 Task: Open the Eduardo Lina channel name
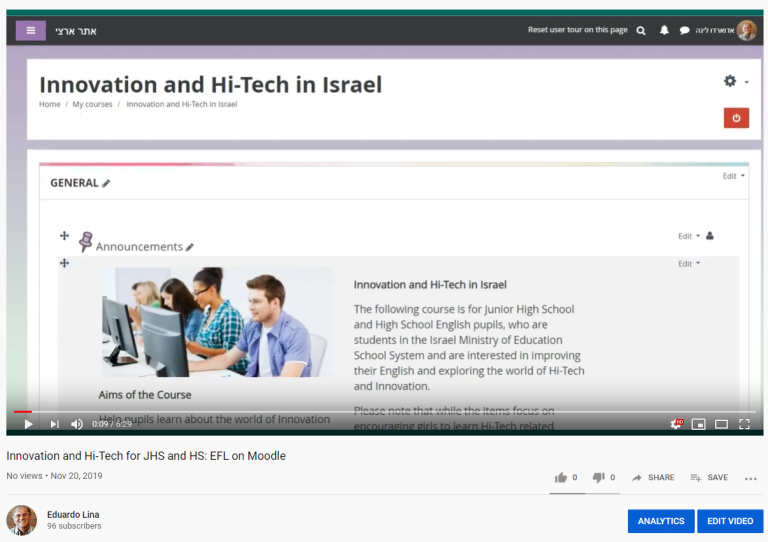coord(73,515)
